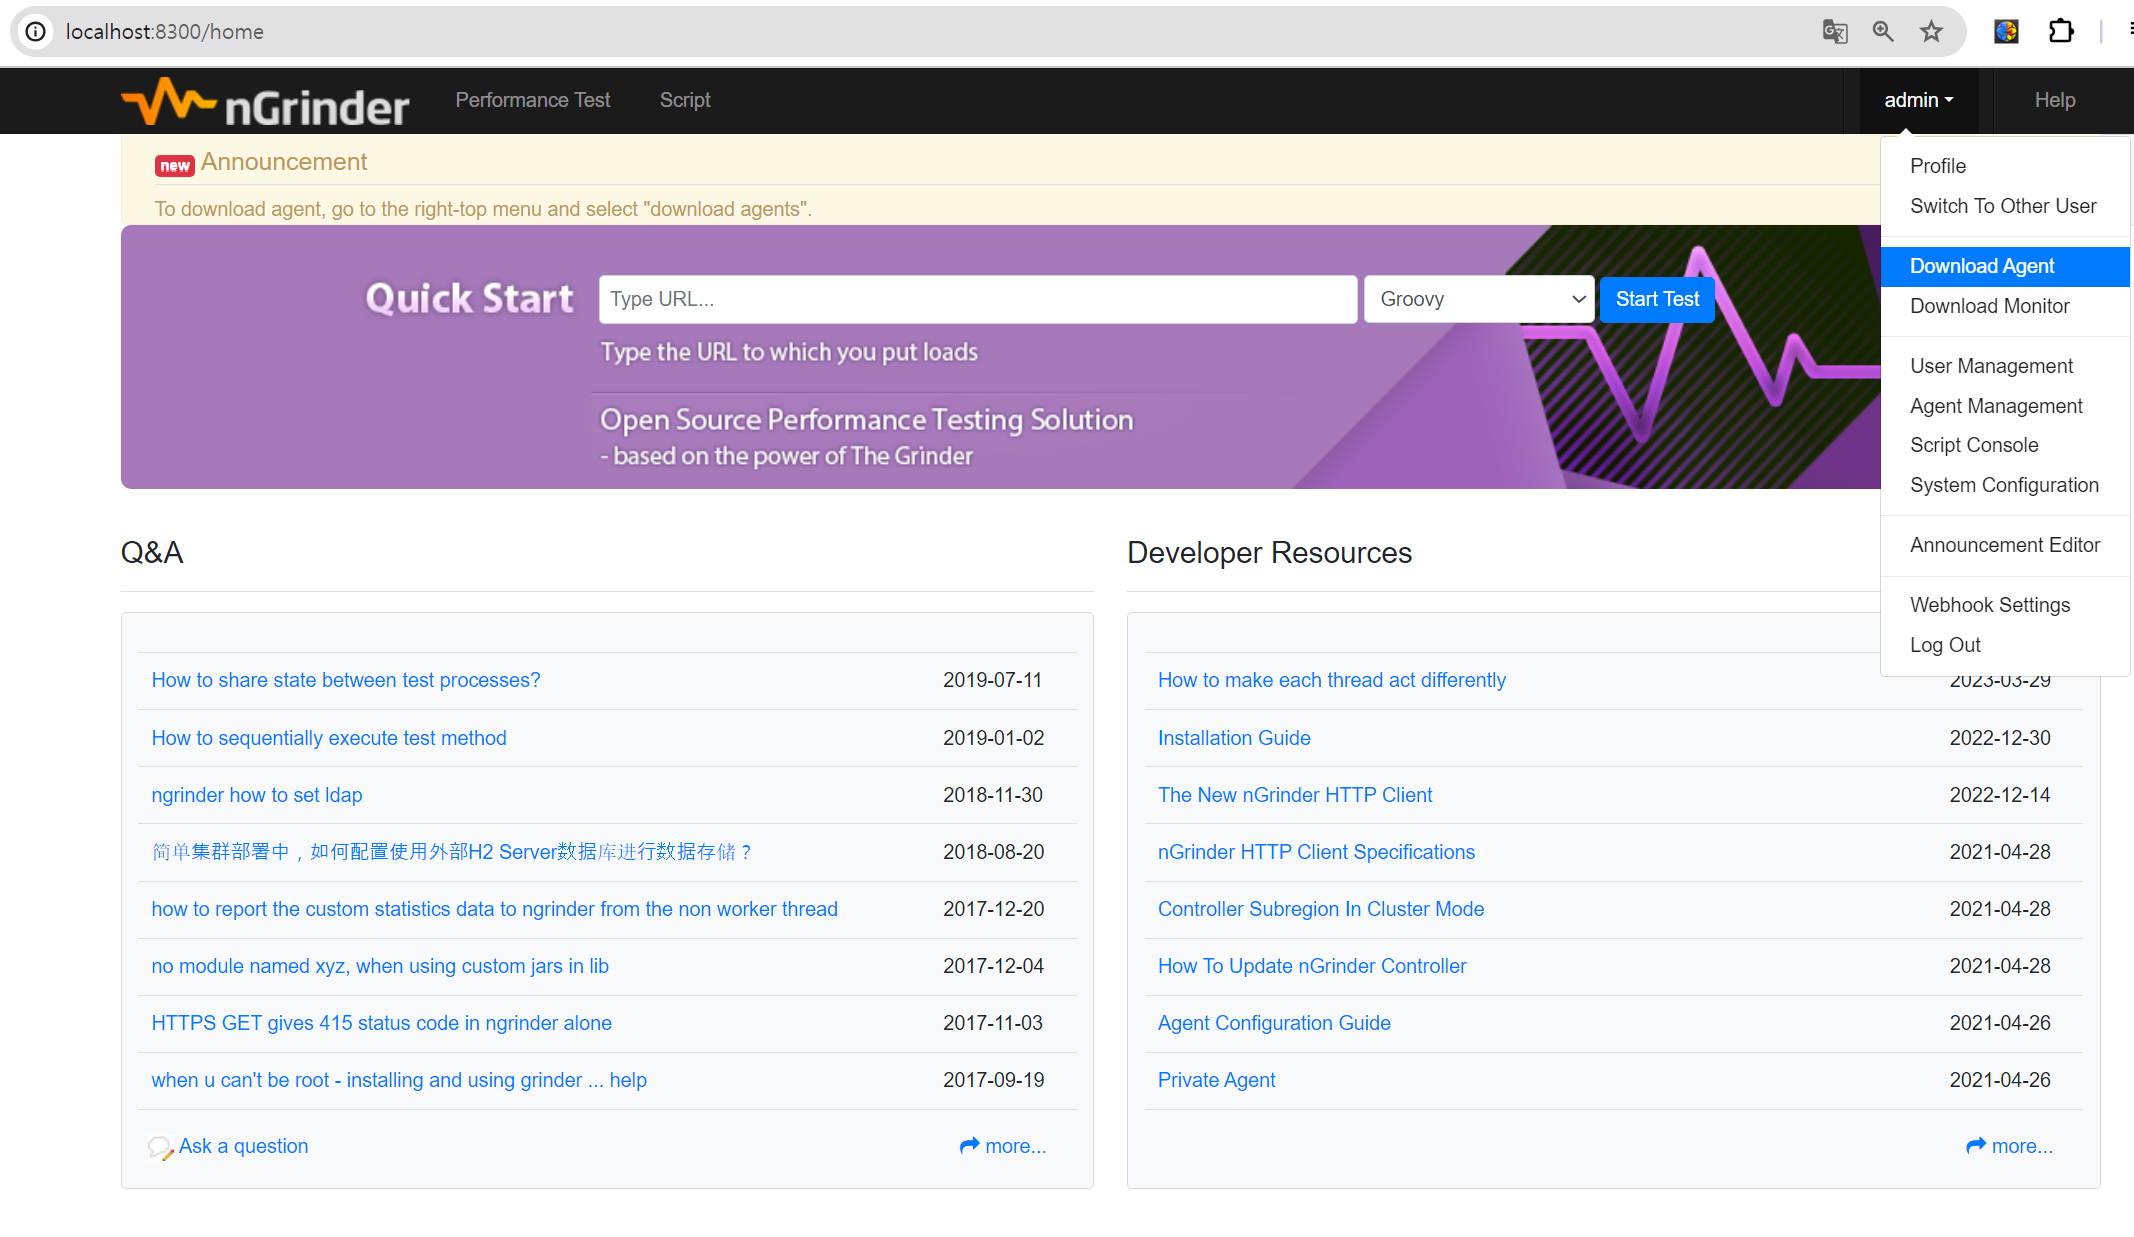
Task: Open 'How to make each thread act differently'
Action: (x=1332, y=680)
